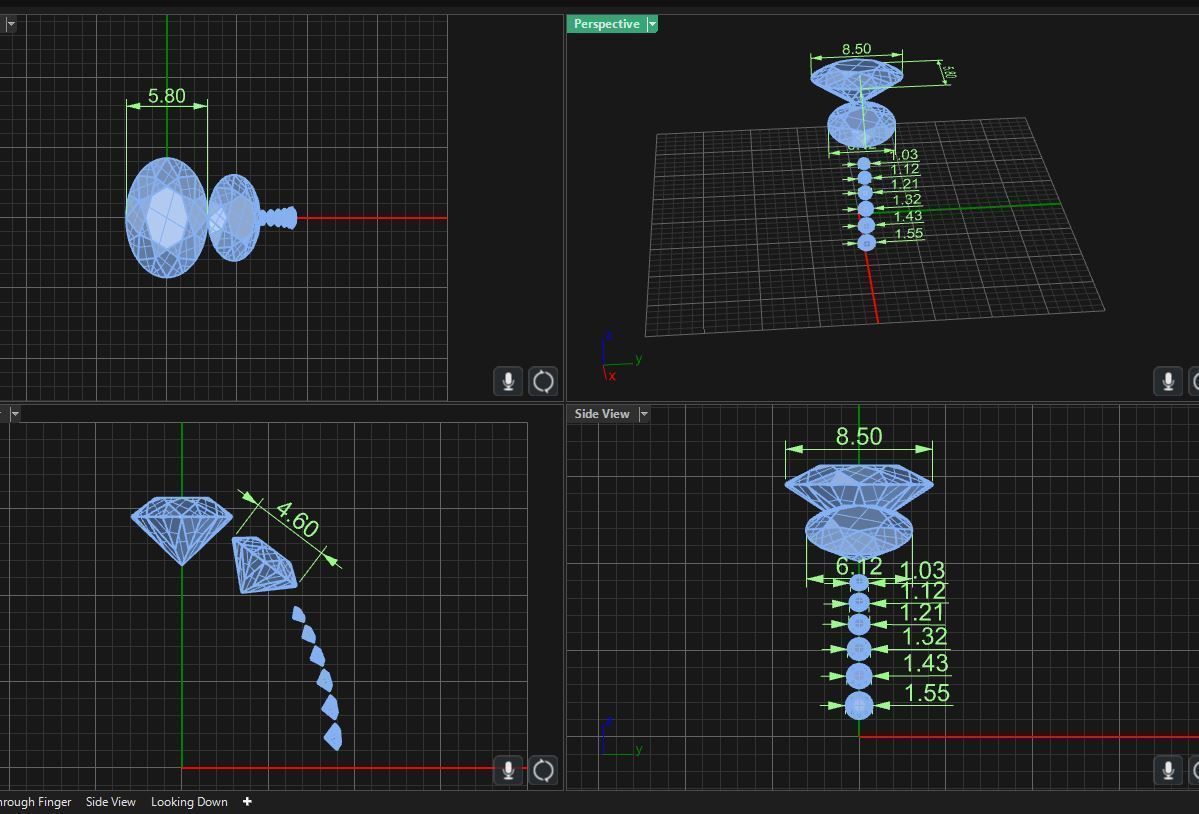1199x814 pixels.
Task: Select the 6.12 dimension in Side View
Action: coord(859,566)
